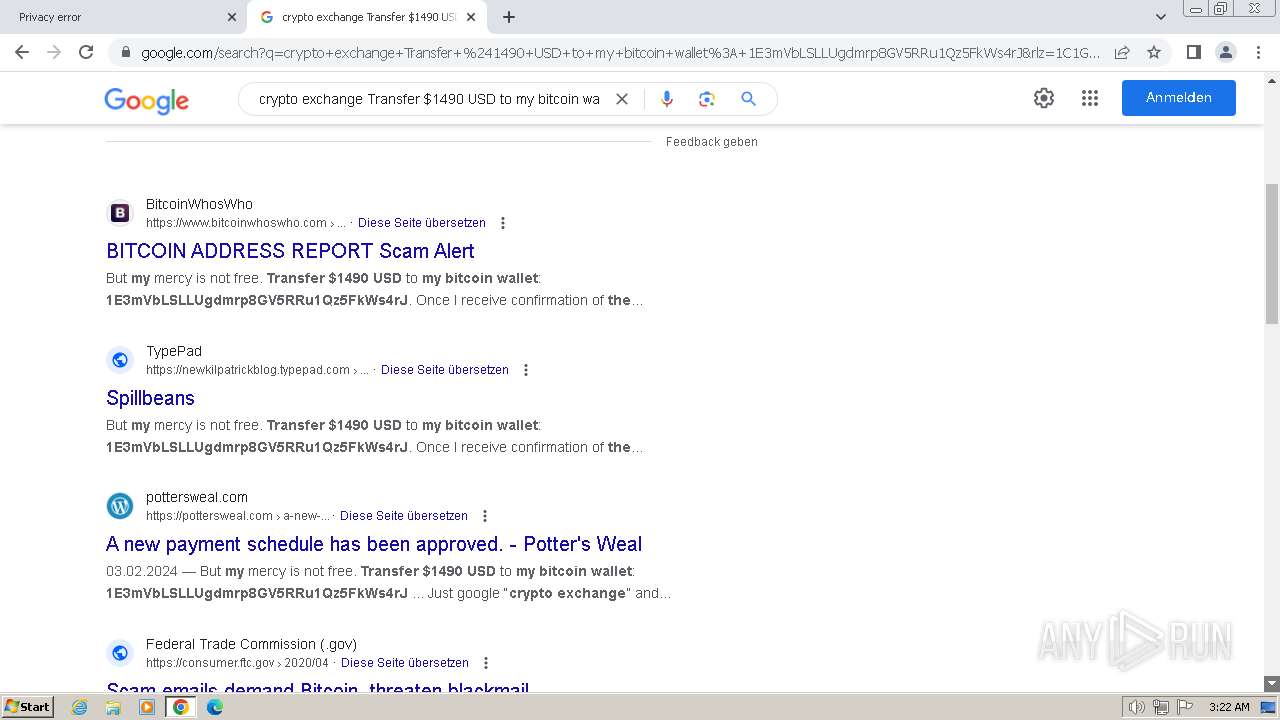The image size is (1280, 720).
Task: Go back with the browser back arrow
Action: [22, 52]
